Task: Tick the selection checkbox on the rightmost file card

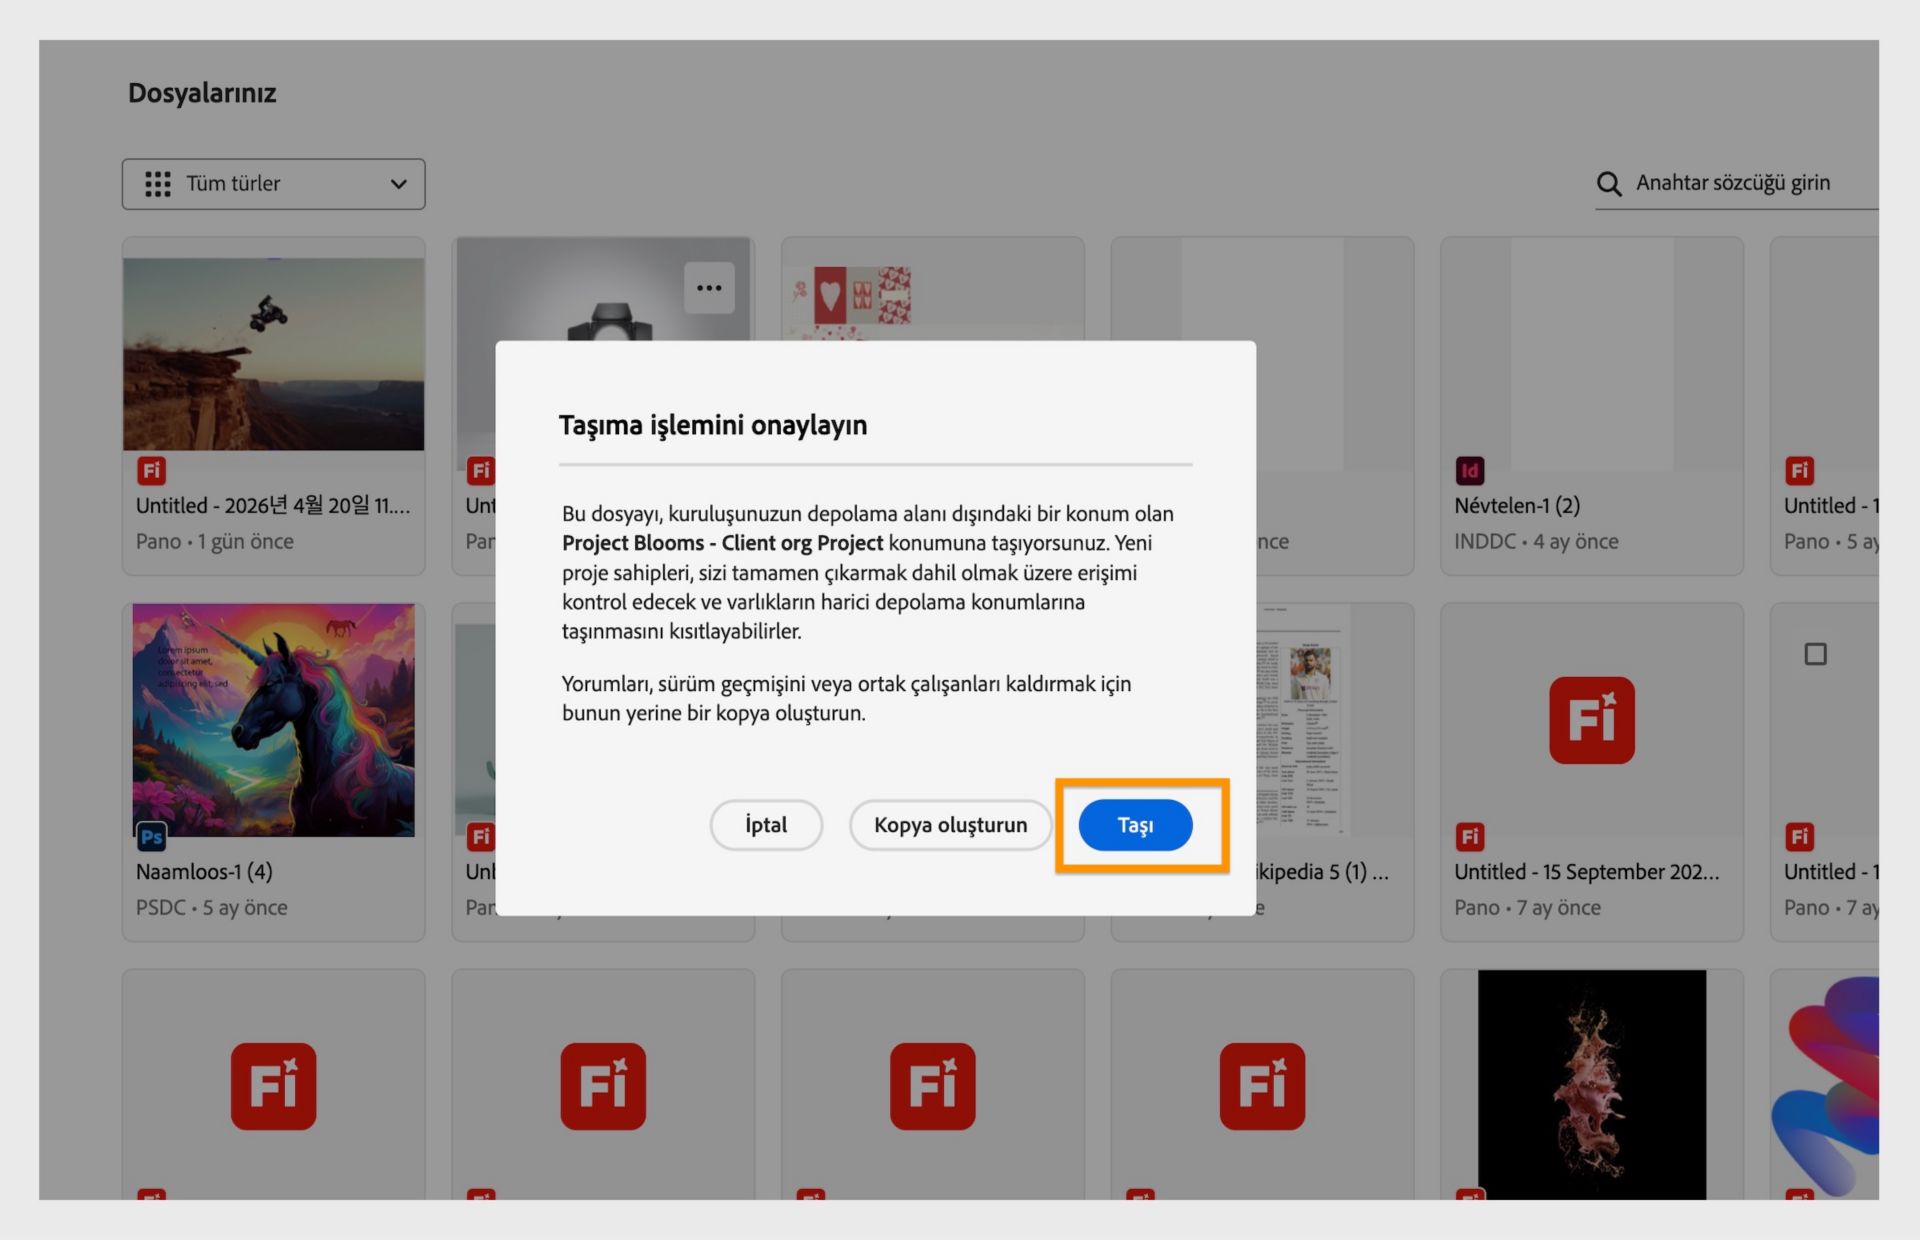Action: click(1815, 654)
